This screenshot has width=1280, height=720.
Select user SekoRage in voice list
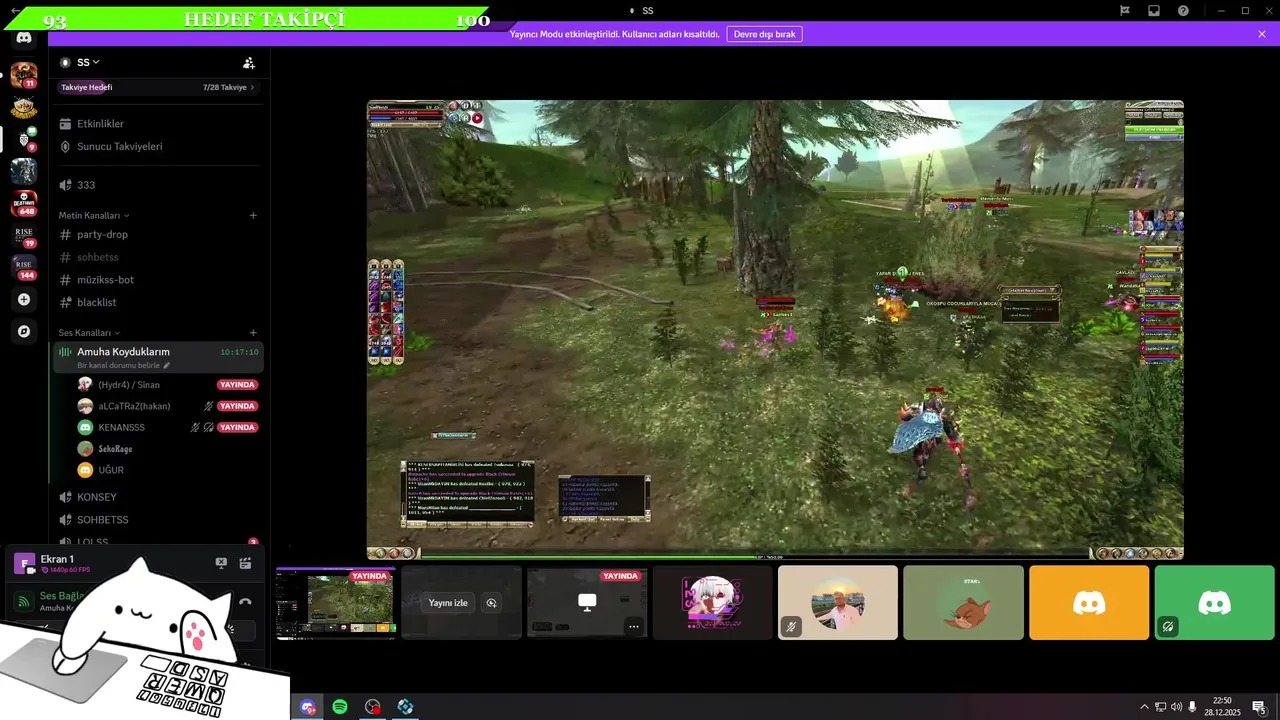(x=115, y=449)
